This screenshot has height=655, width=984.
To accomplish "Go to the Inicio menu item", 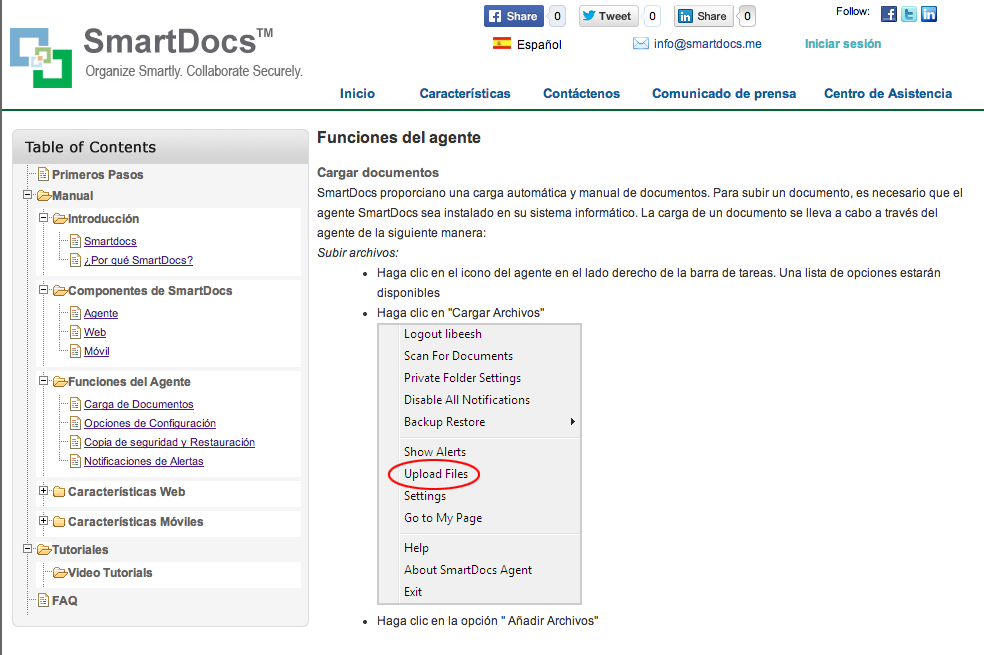I will [357, 93].
